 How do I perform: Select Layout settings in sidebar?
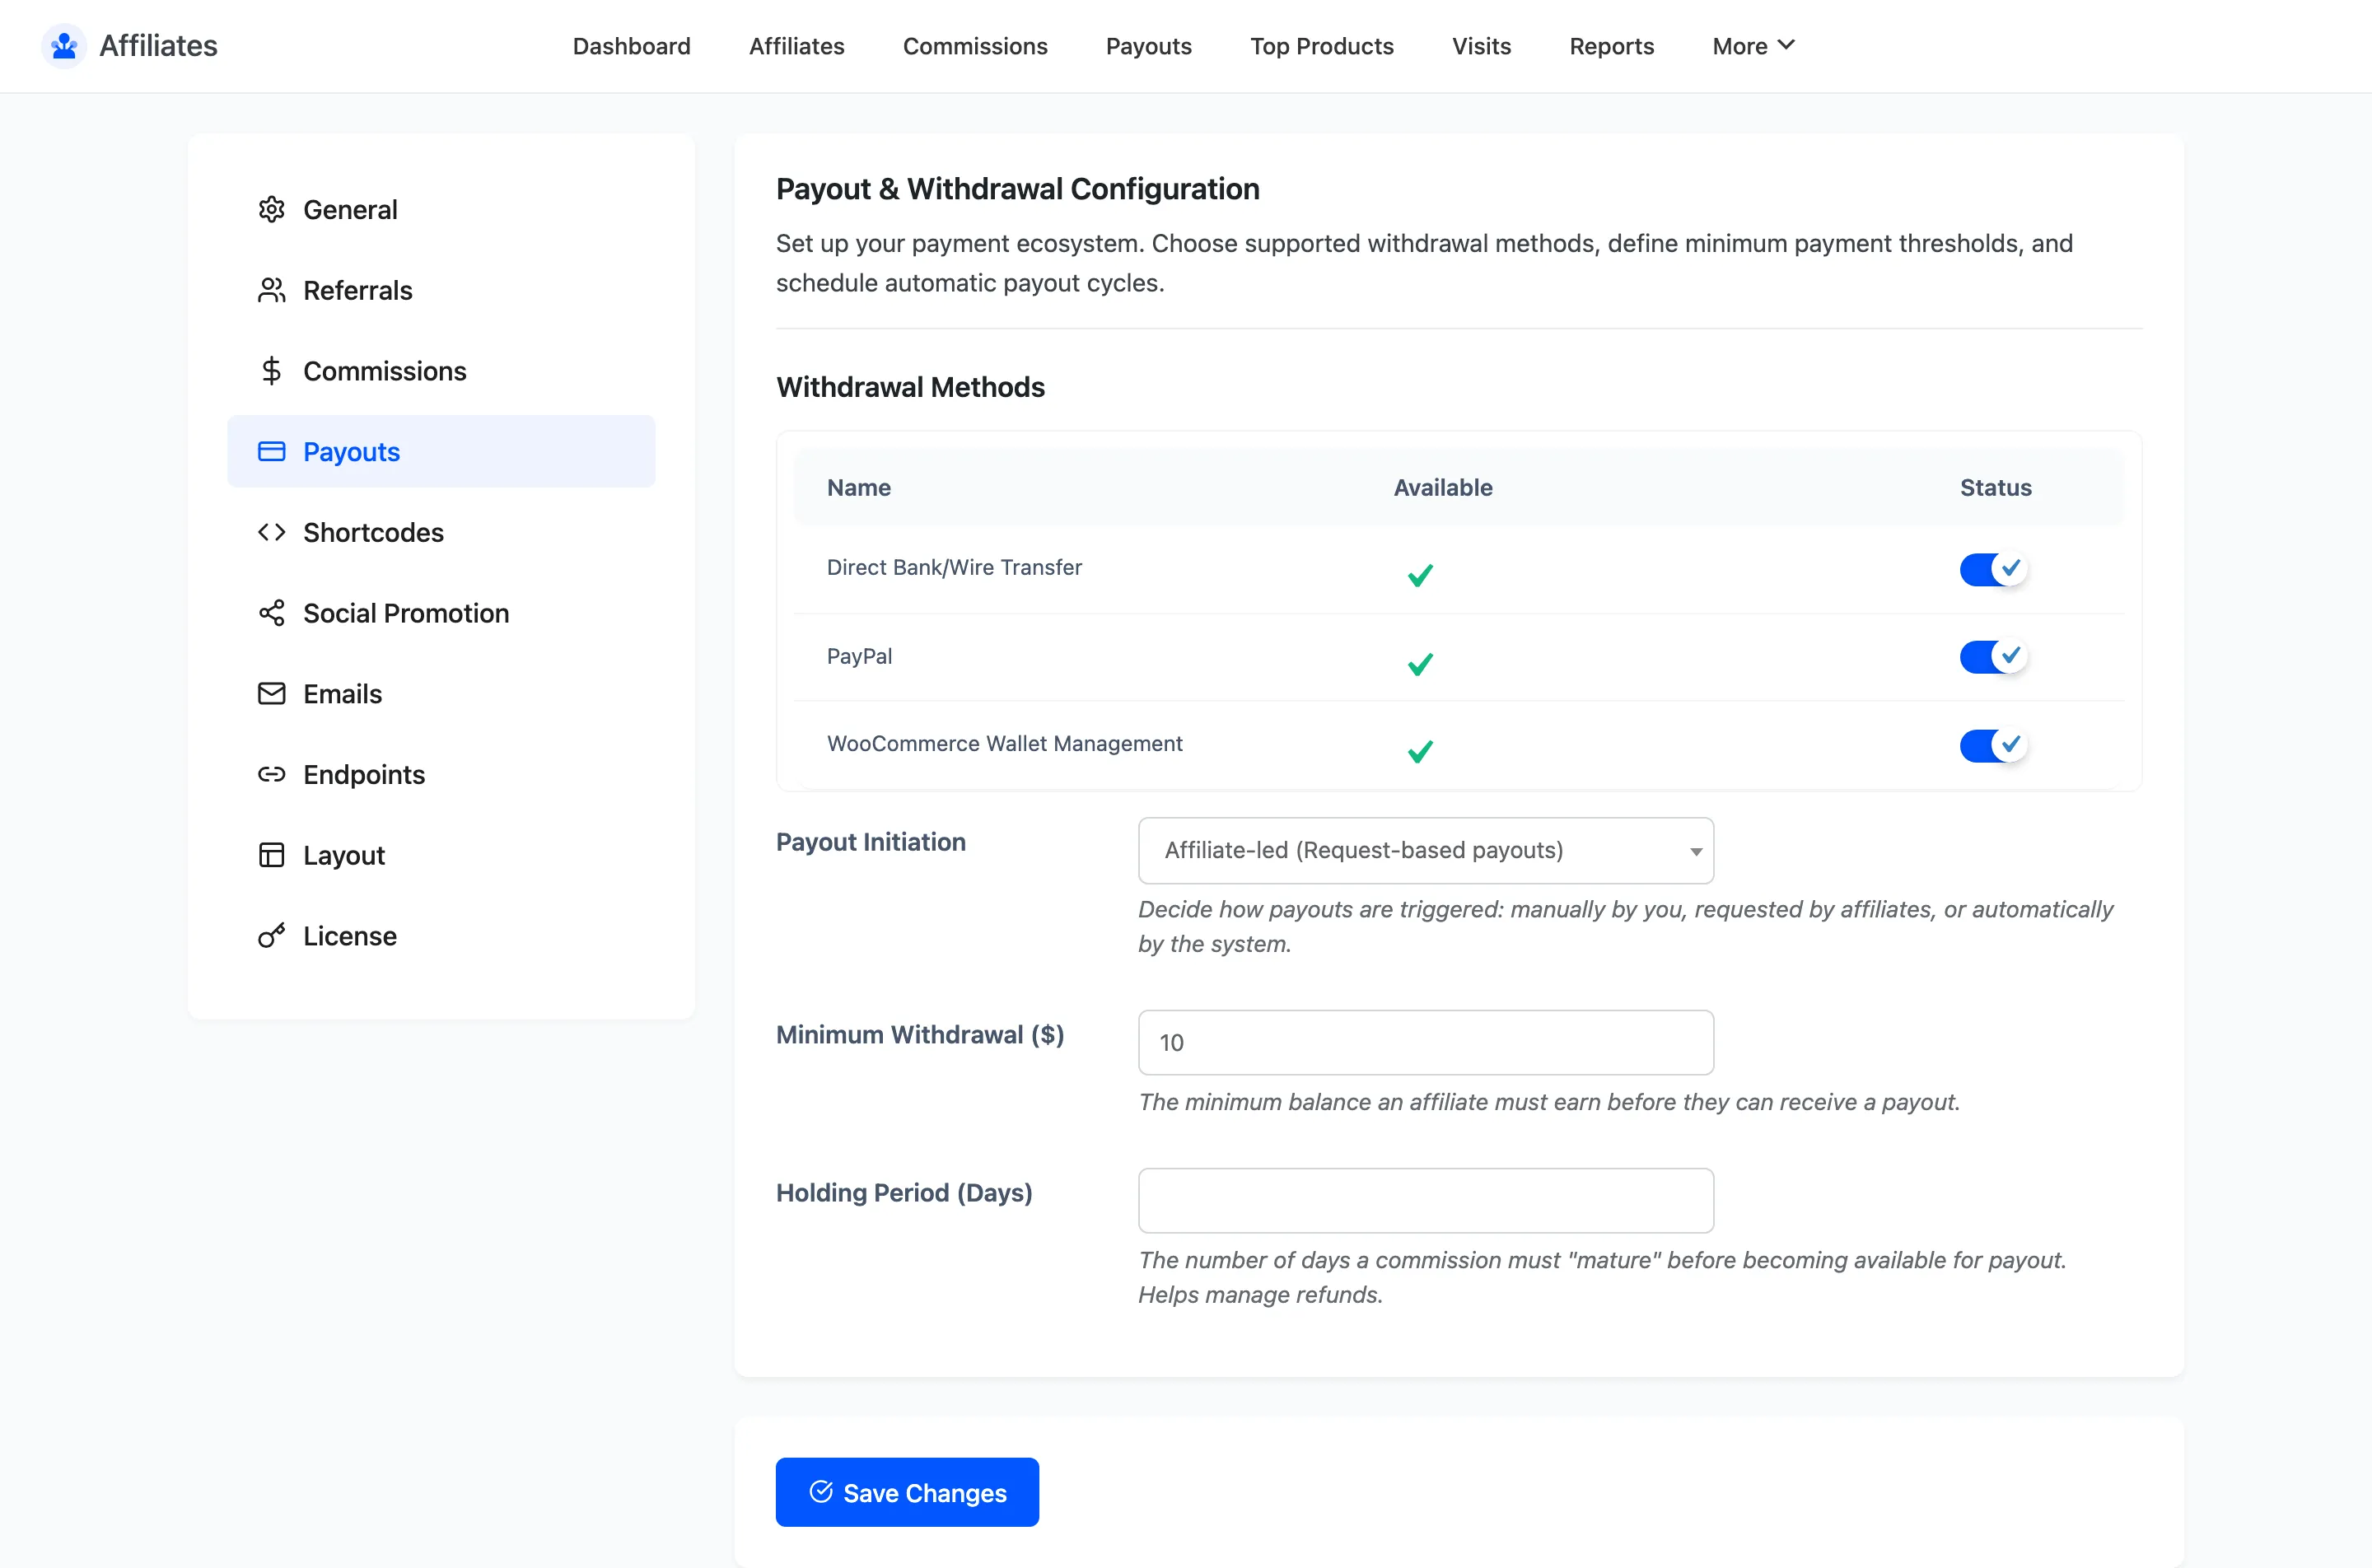[x=441, y=855]
